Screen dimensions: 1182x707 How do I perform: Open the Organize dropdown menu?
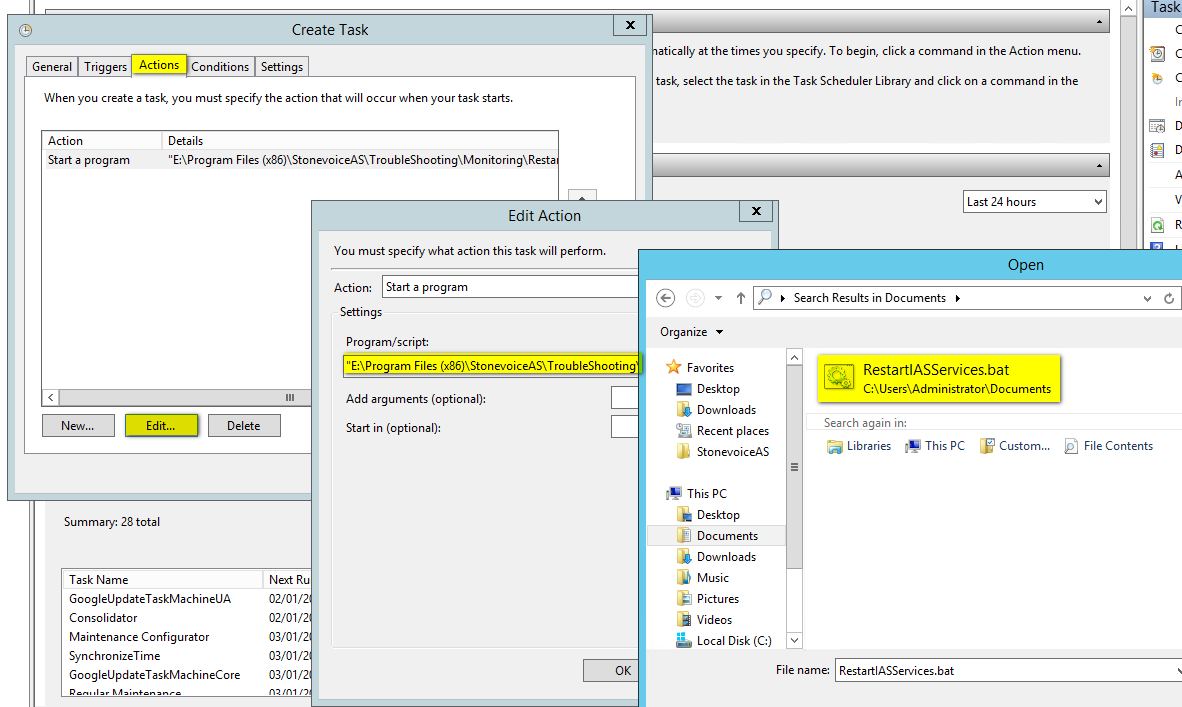691,332
